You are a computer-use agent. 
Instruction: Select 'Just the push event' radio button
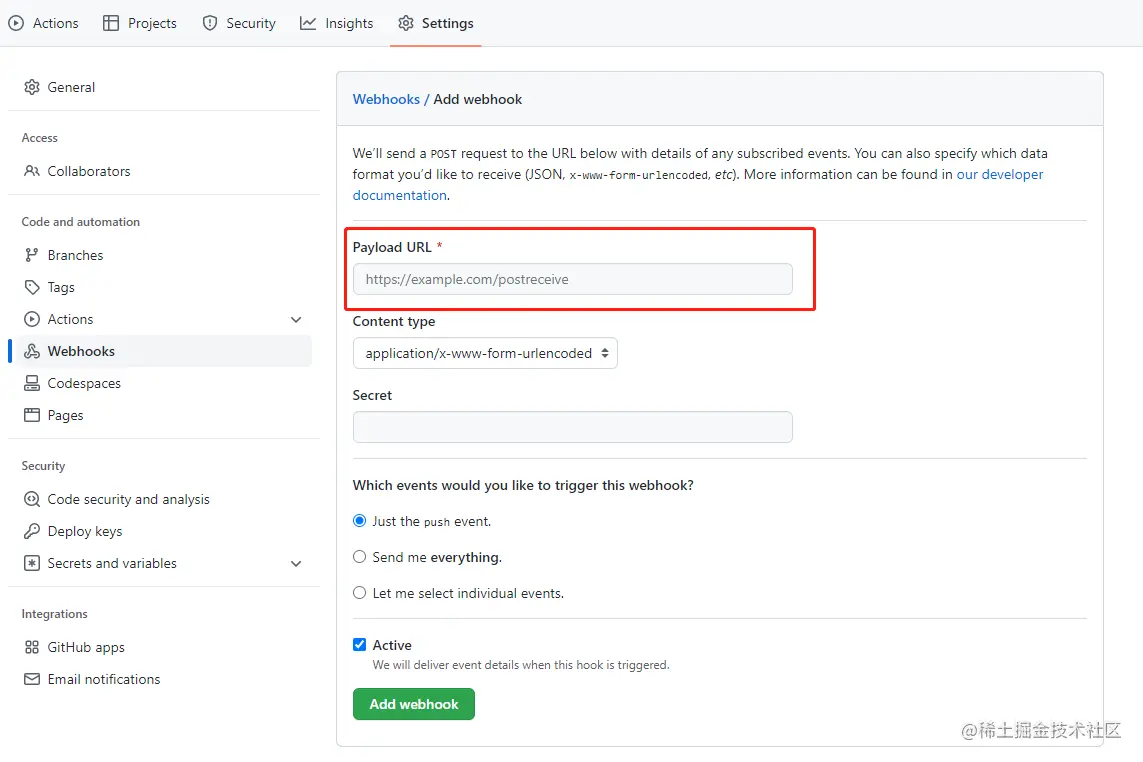pos(359,521)
